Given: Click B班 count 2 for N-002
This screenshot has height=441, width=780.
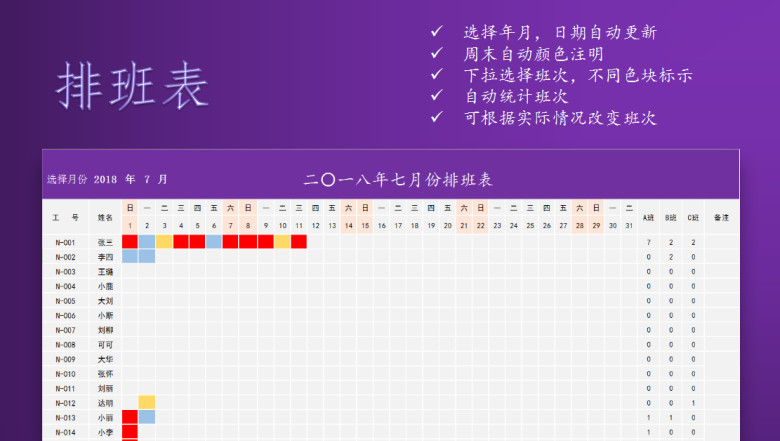Looking at the screenshot, I should click(671, 257).
